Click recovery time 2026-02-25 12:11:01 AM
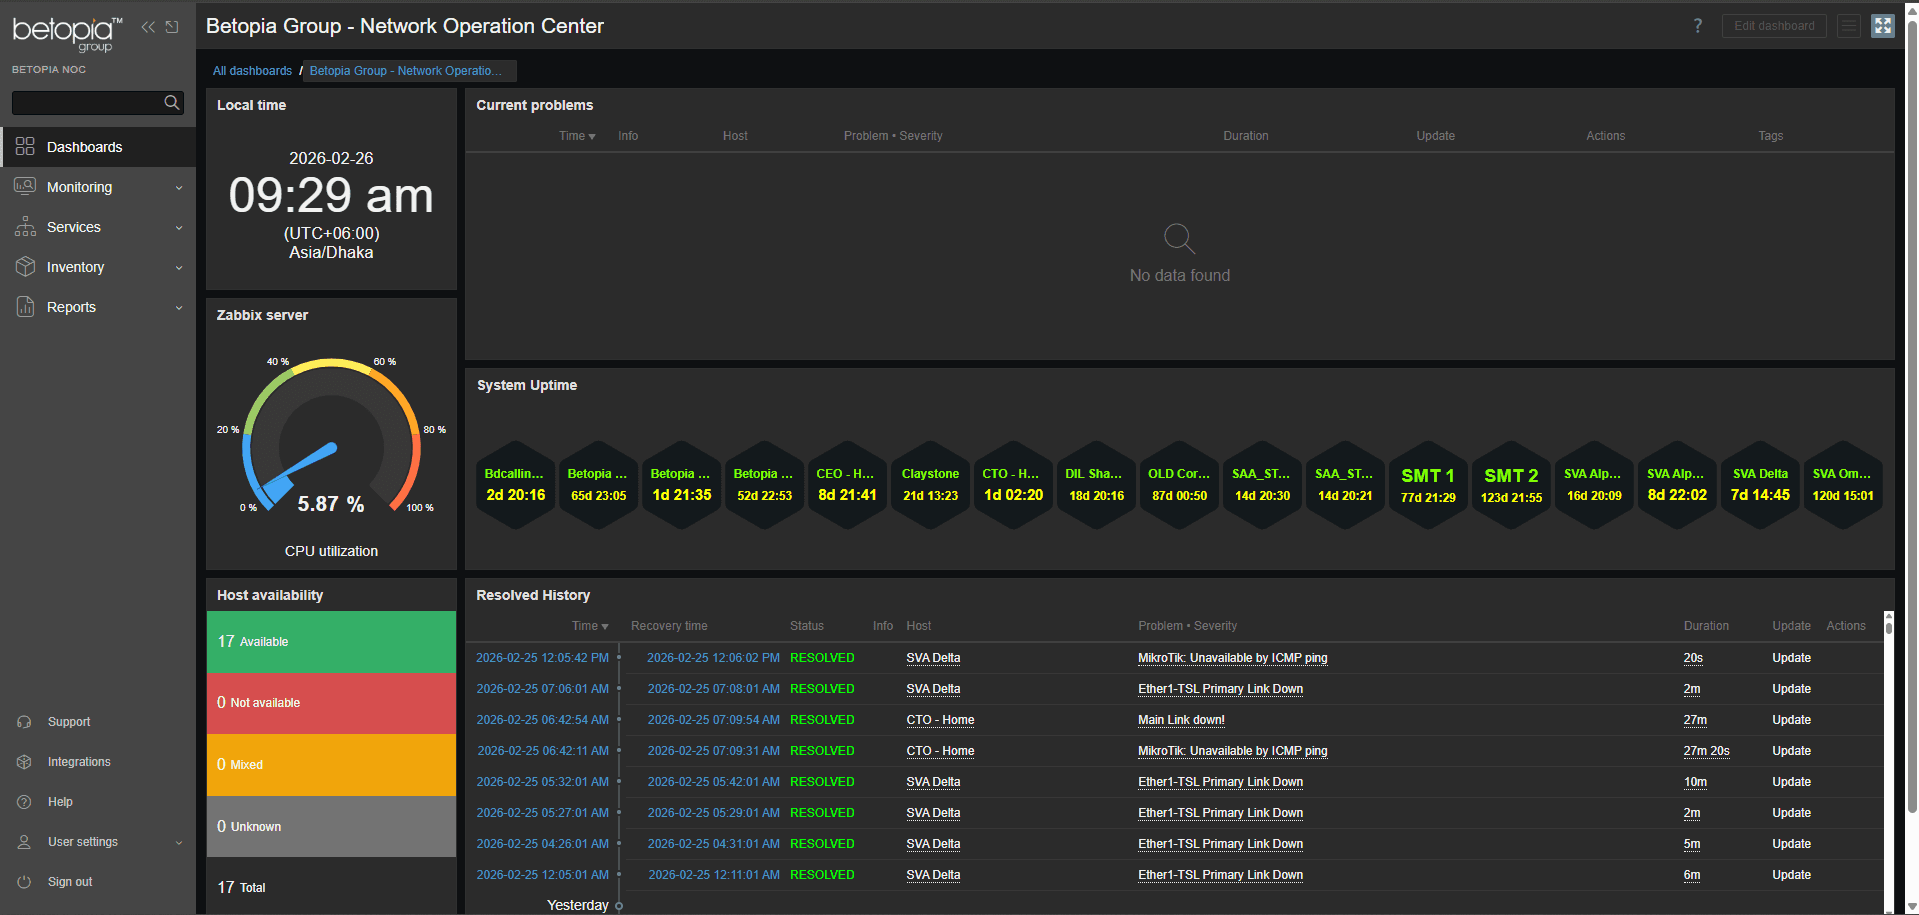Image resolution: width=1919 pixels, height=915 pixels. click(x=714, y=875)
